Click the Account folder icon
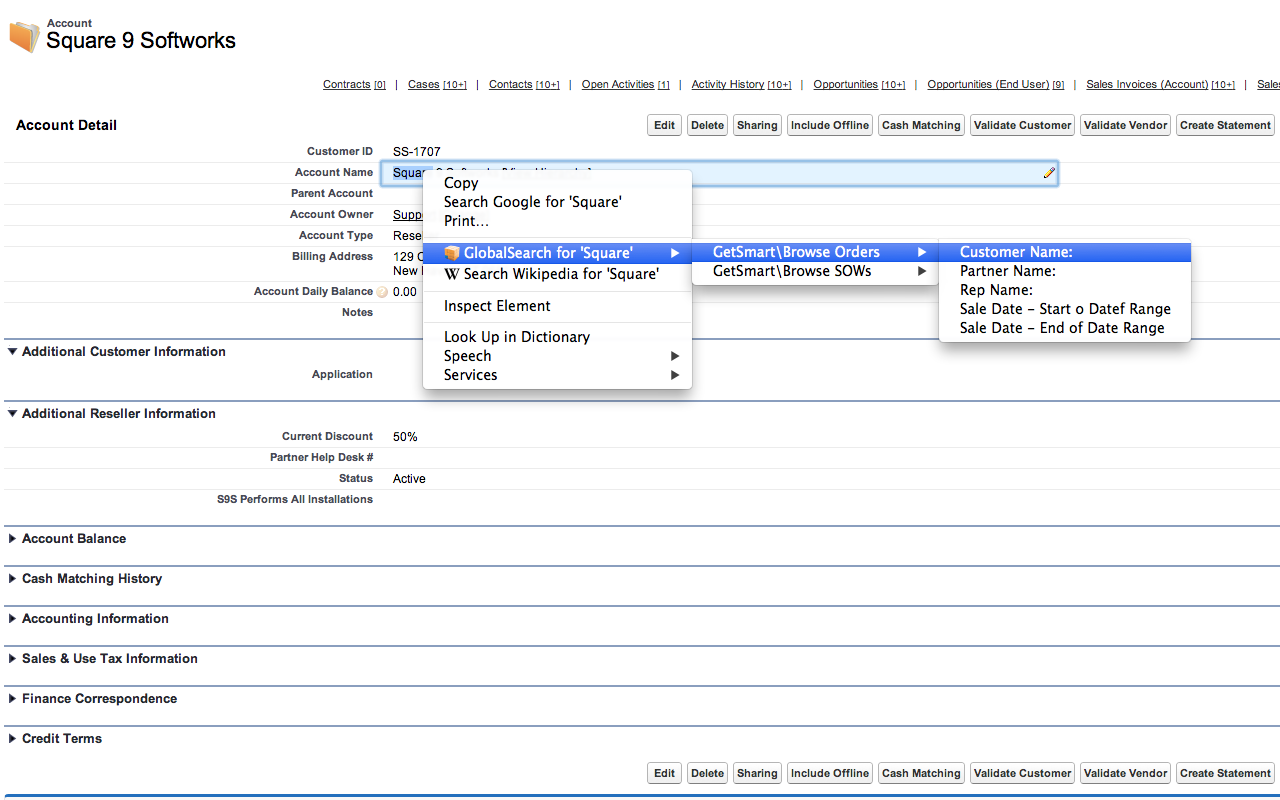Screen dimensions: 1280x800 pos(24,36)
